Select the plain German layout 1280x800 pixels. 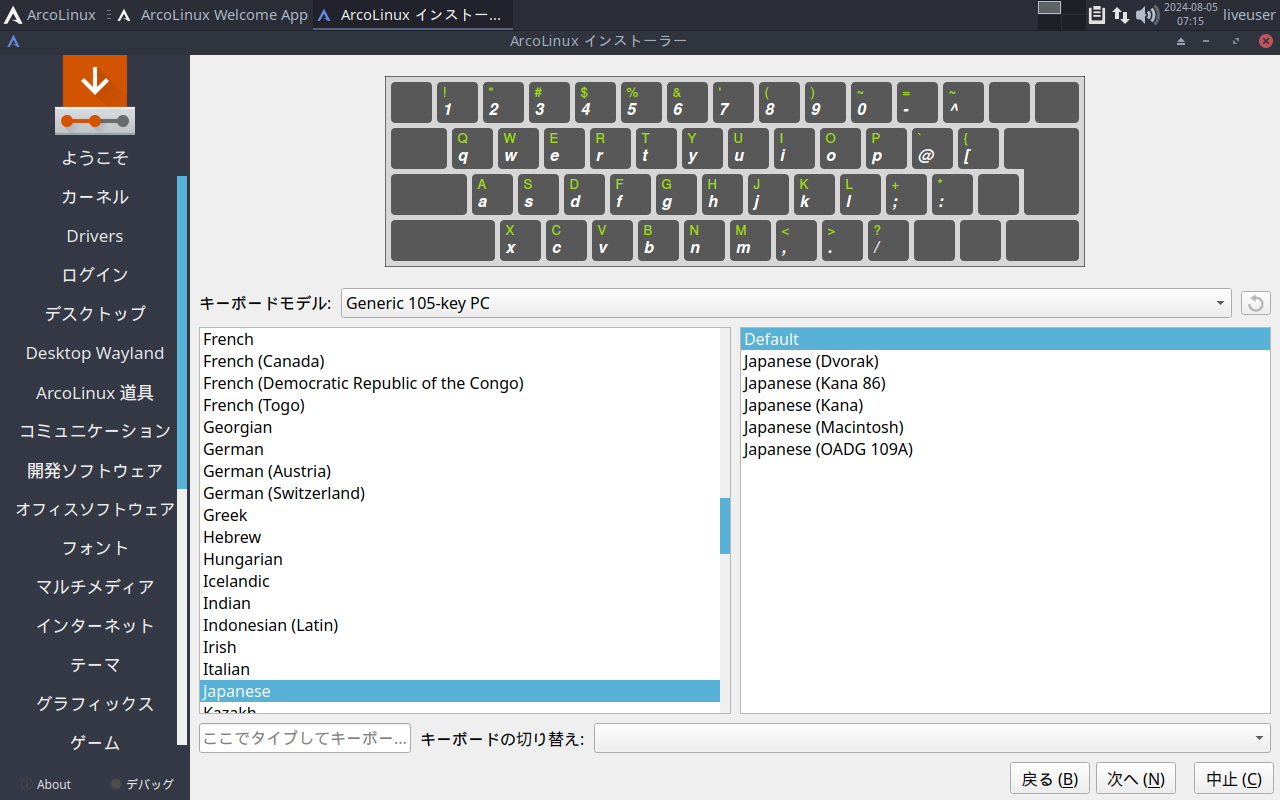click(460, 449)
